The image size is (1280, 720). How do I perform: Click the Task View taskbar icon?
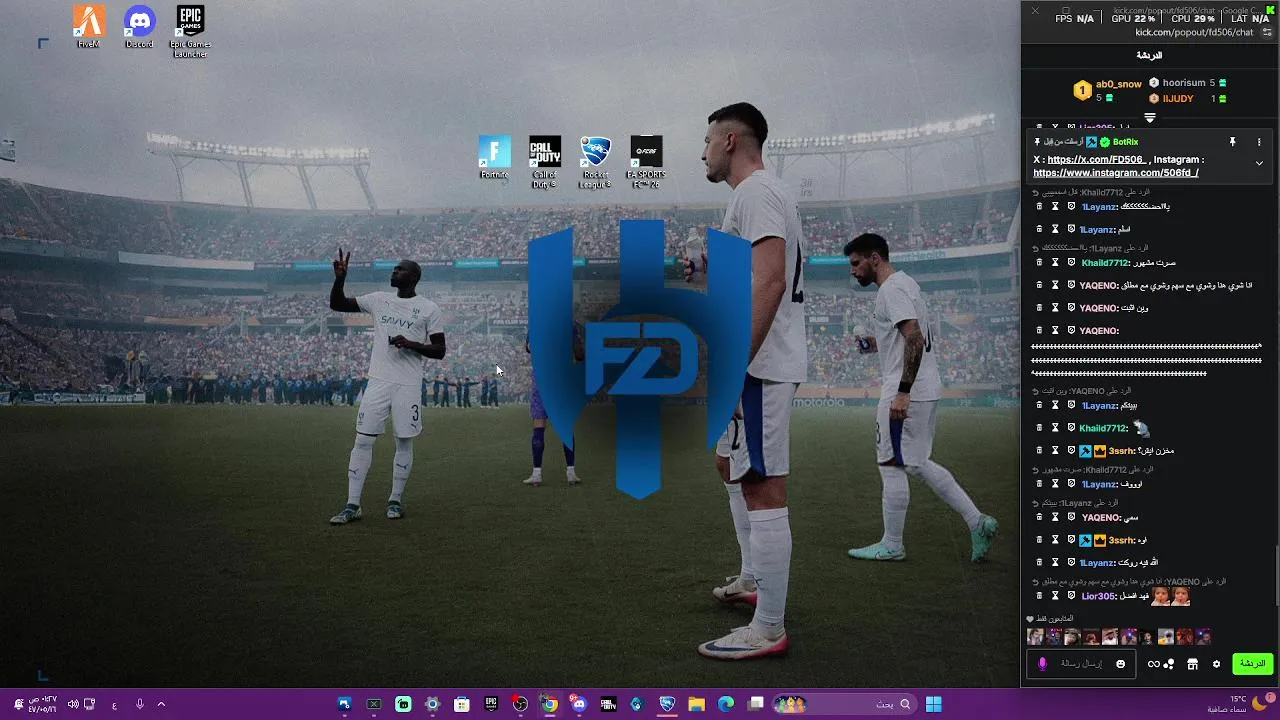pyautogui.click(x=756, y=704)
